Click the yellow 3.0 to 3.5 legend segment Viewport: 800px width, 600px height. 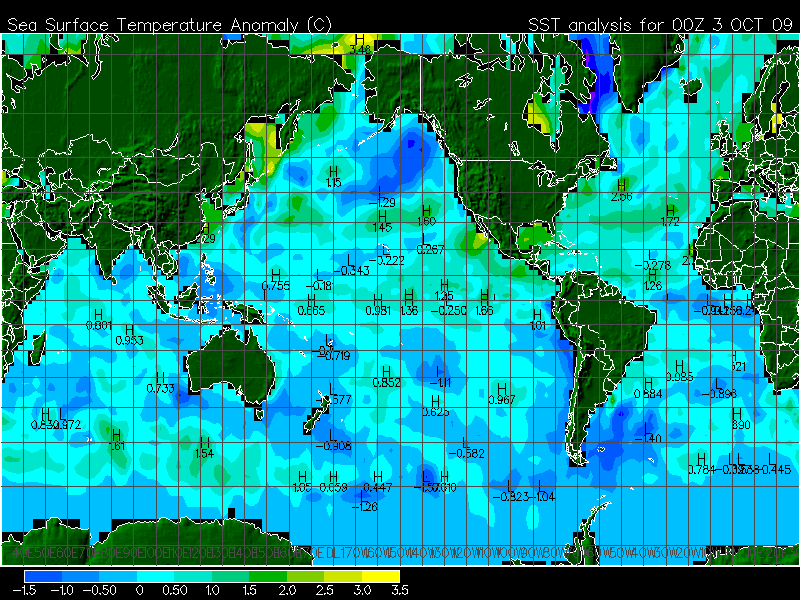point(381,577)
